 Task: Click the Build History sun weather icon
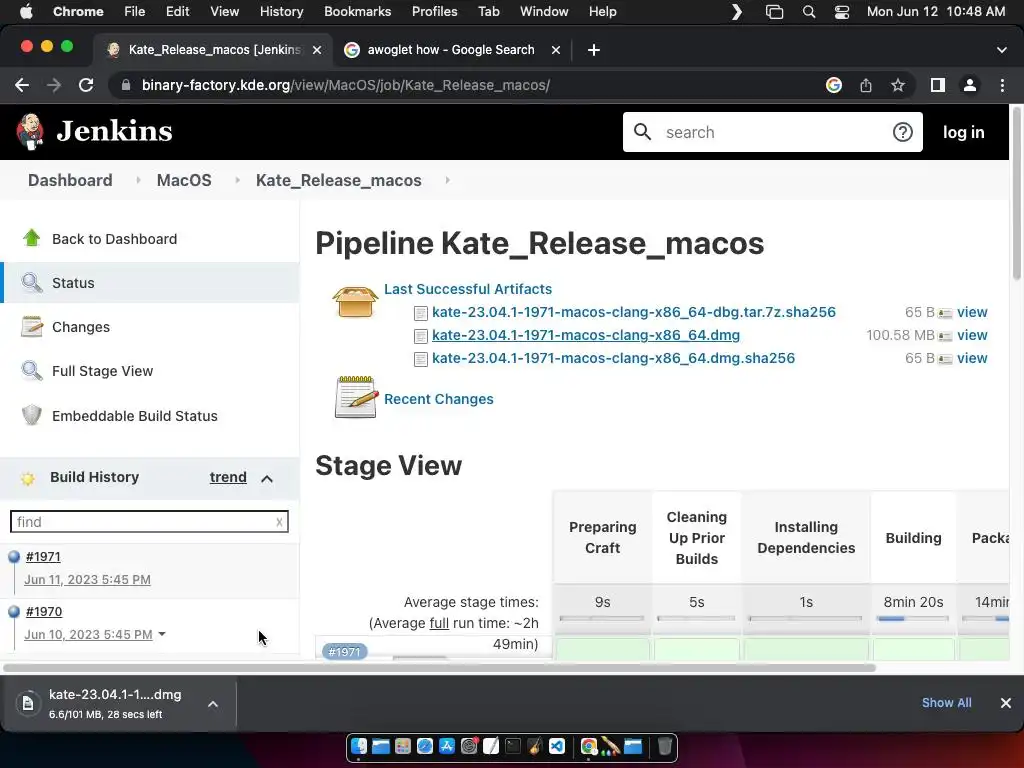point(27,478)
